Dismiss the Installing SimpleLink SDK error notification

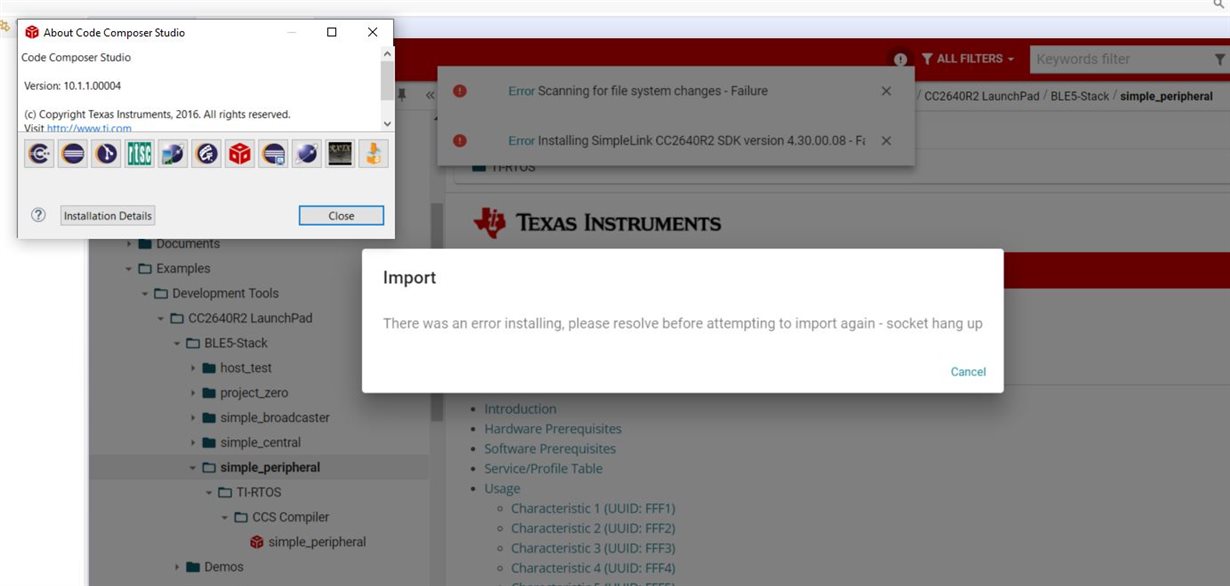coord(886,141)
